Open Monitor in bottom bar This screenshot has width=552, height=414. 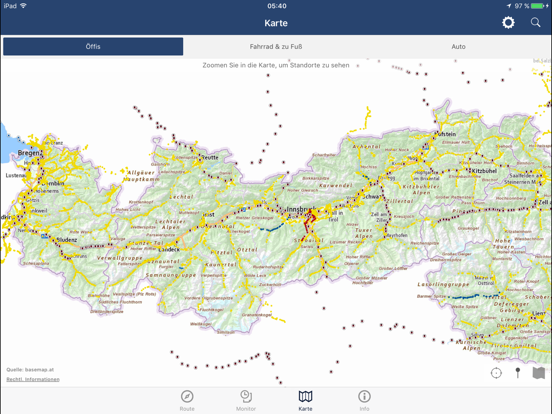pos(246,400)
